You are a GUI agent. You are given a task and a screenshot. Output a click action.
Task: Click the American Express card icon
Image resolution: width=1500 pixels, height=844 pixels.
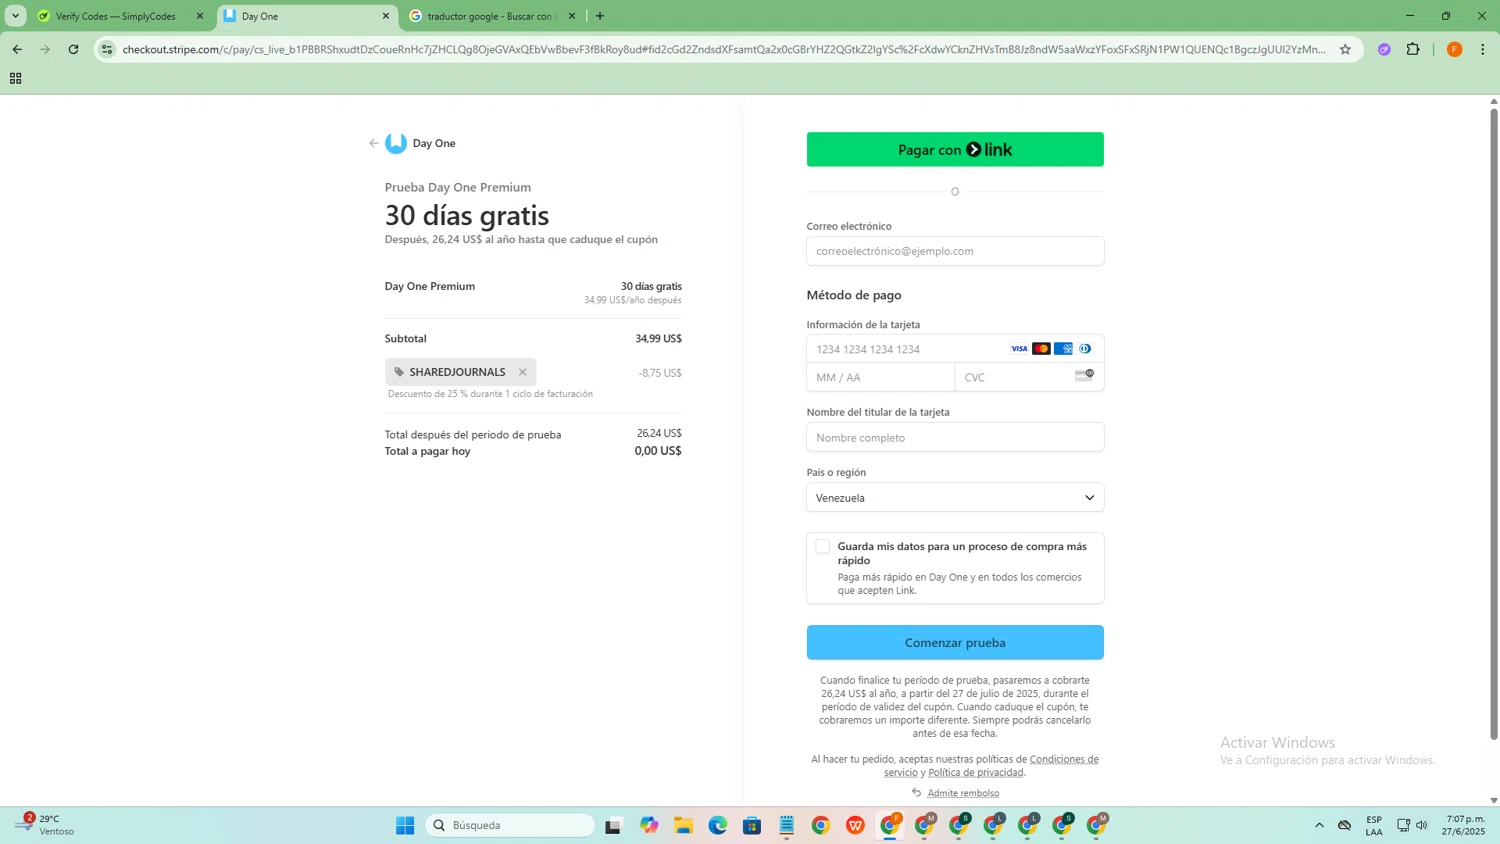pos(1063,349)
